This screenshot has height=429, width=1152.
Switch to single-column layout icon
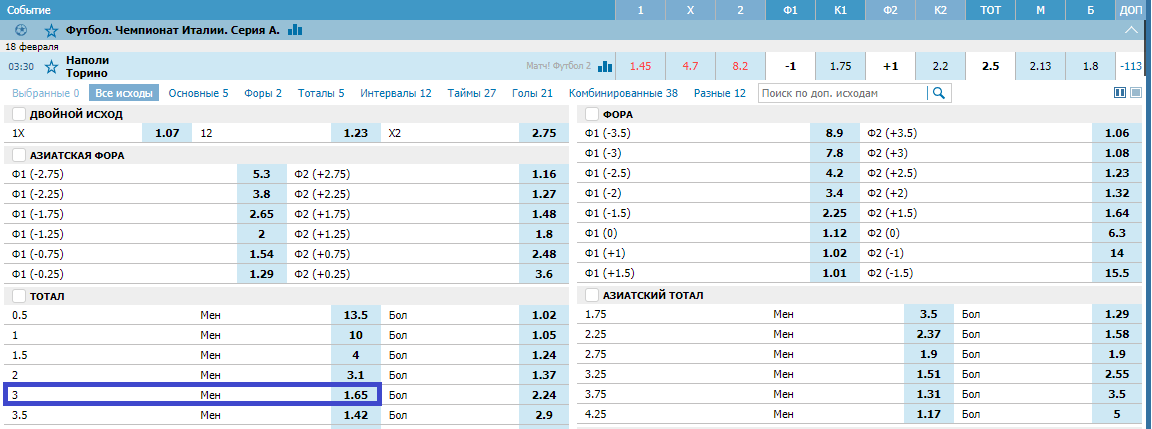click(1136, 93)
